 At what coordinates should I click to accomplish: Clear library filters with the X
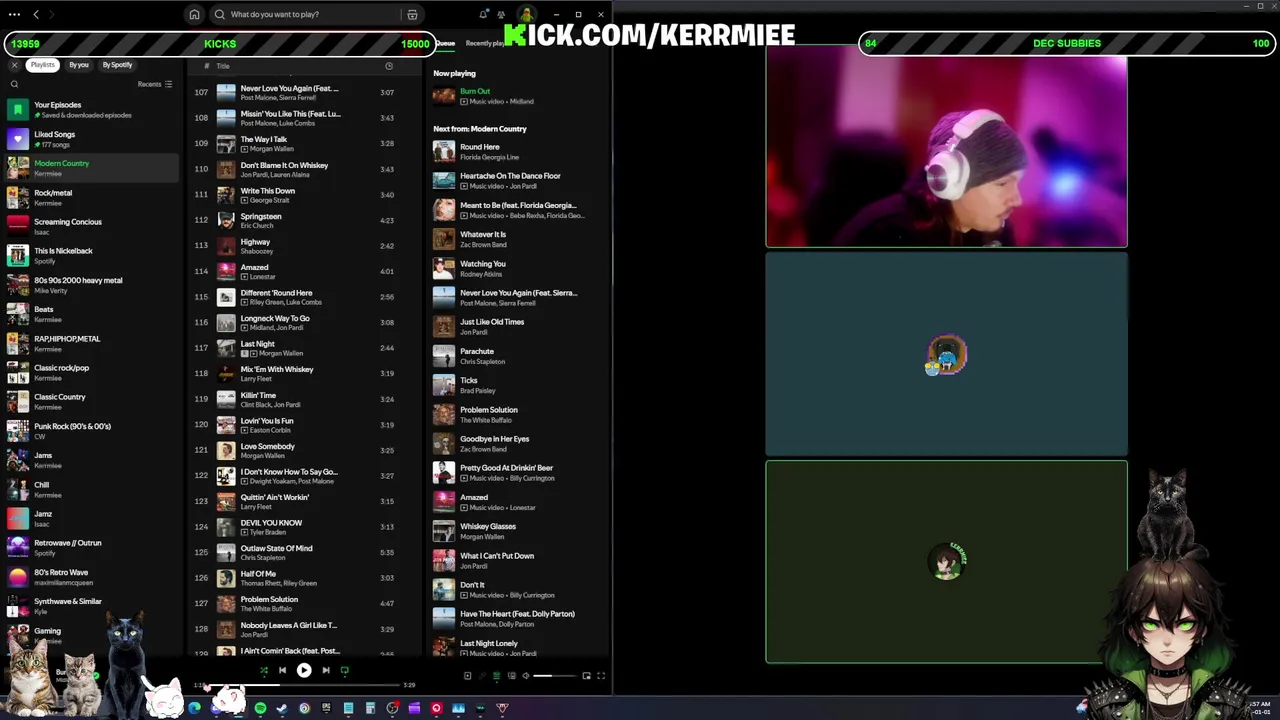[x=14, y=65]
